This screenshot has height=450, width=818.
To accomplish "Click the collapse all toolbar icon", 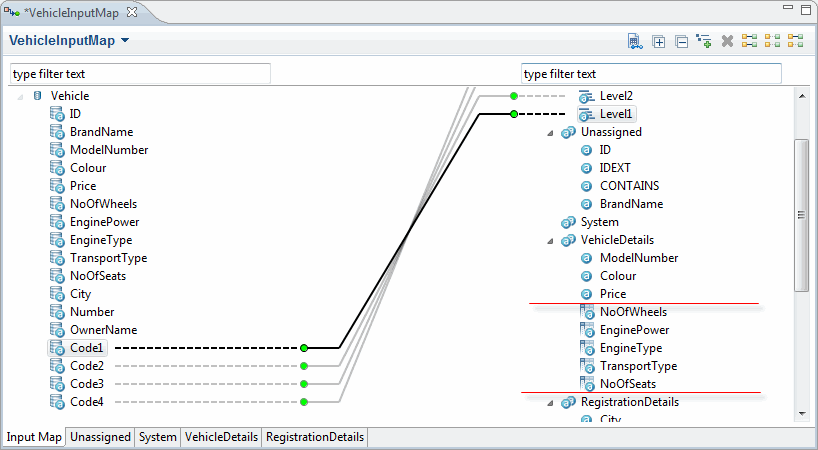I will 681,42.
